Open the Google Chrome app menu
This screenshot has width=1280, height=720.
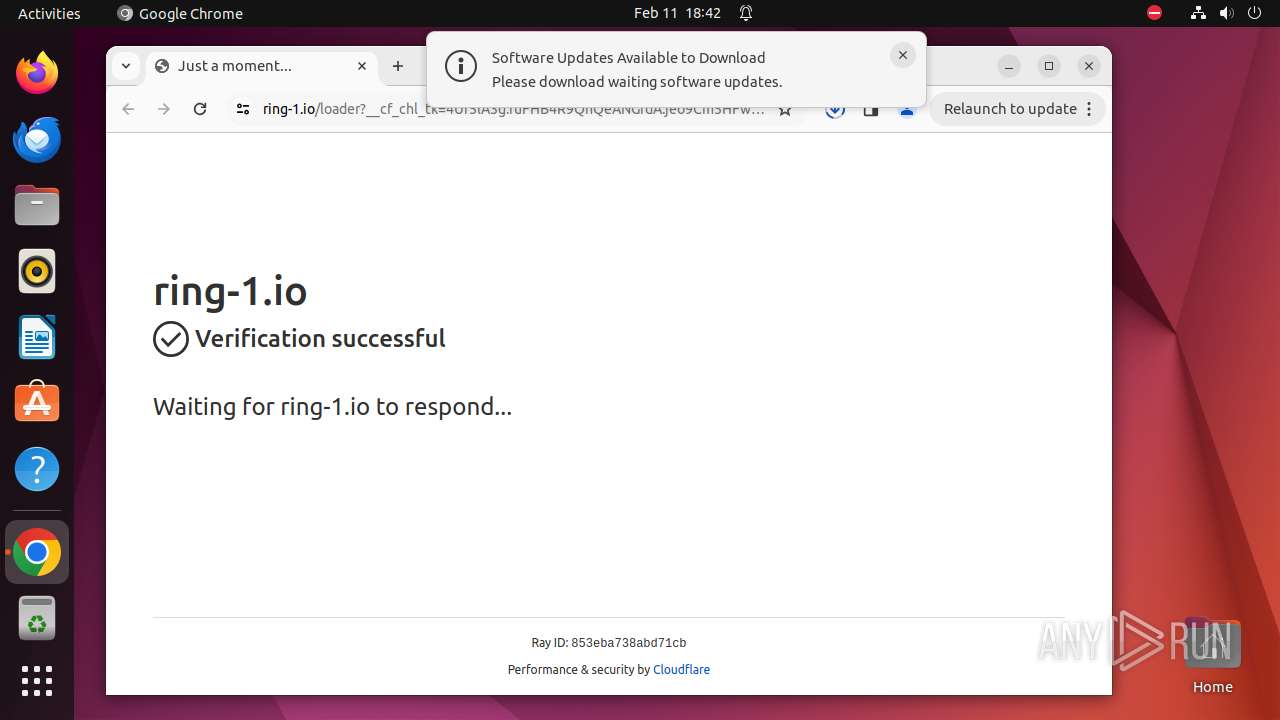pyautogui.click(x=180, y=13)
